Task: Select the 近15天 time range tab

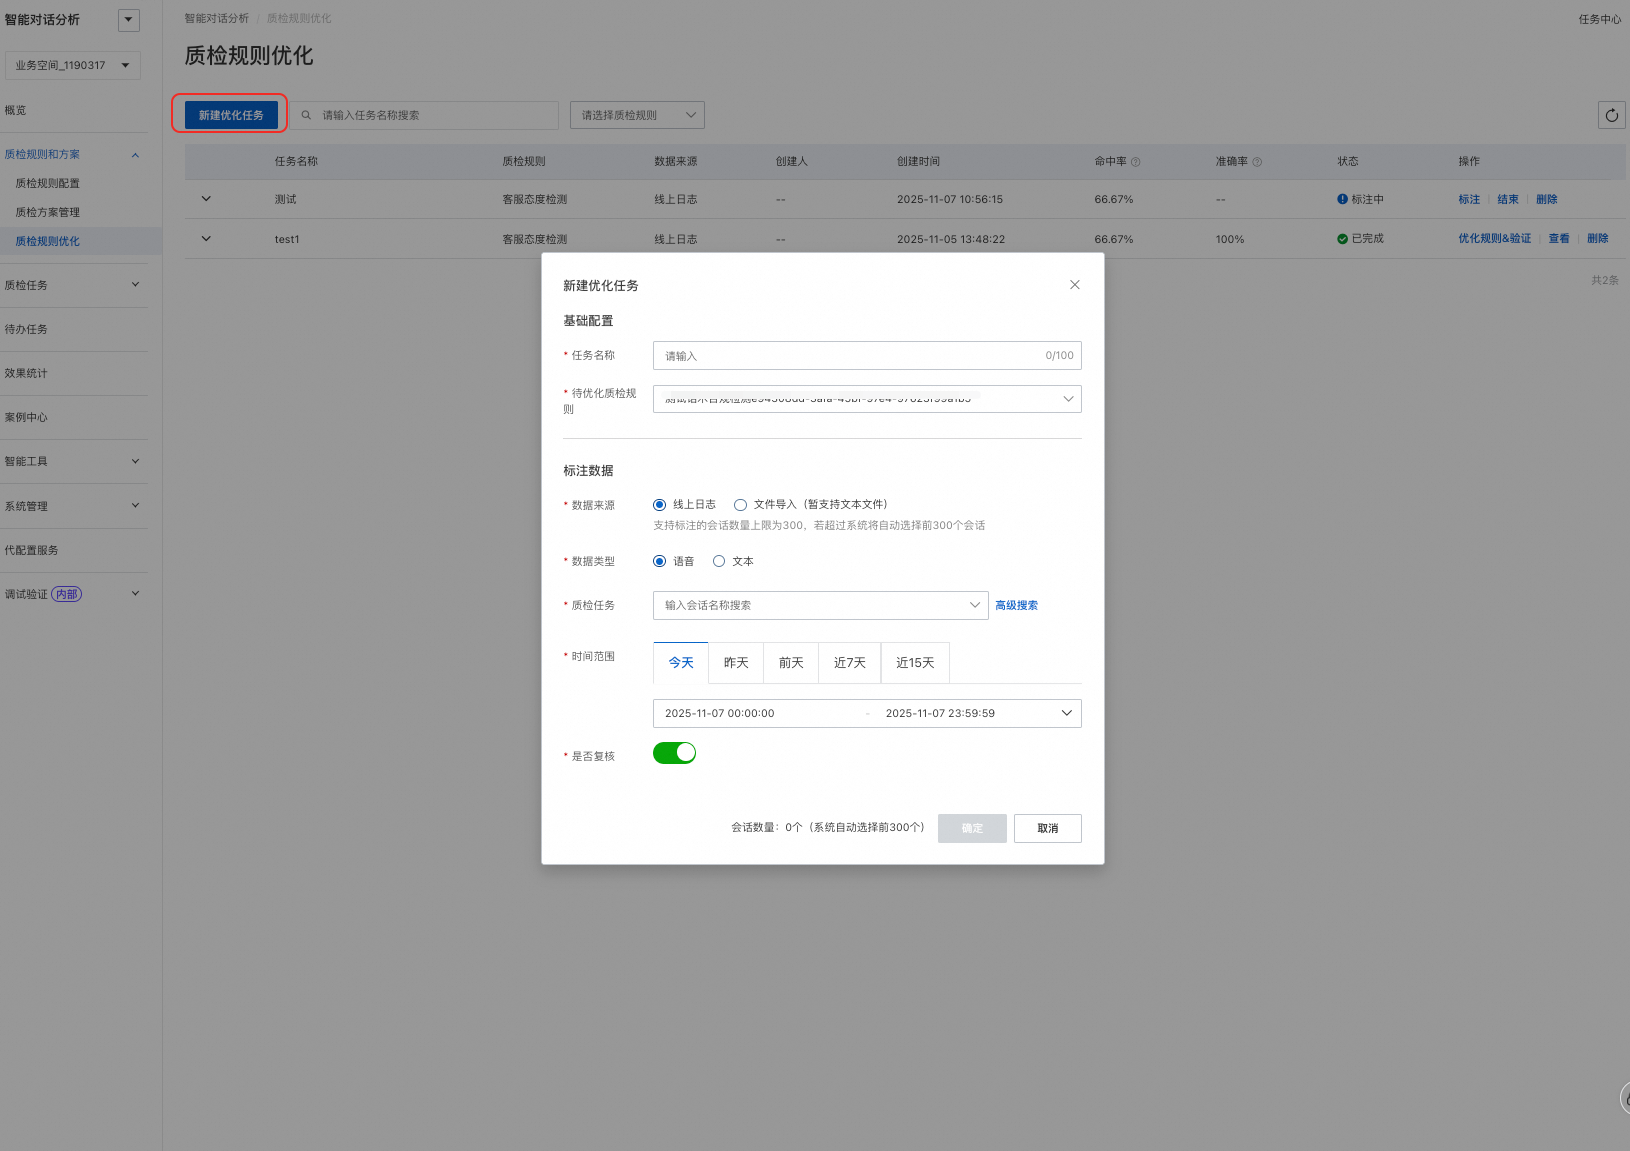Action: [x=915, y=663]
